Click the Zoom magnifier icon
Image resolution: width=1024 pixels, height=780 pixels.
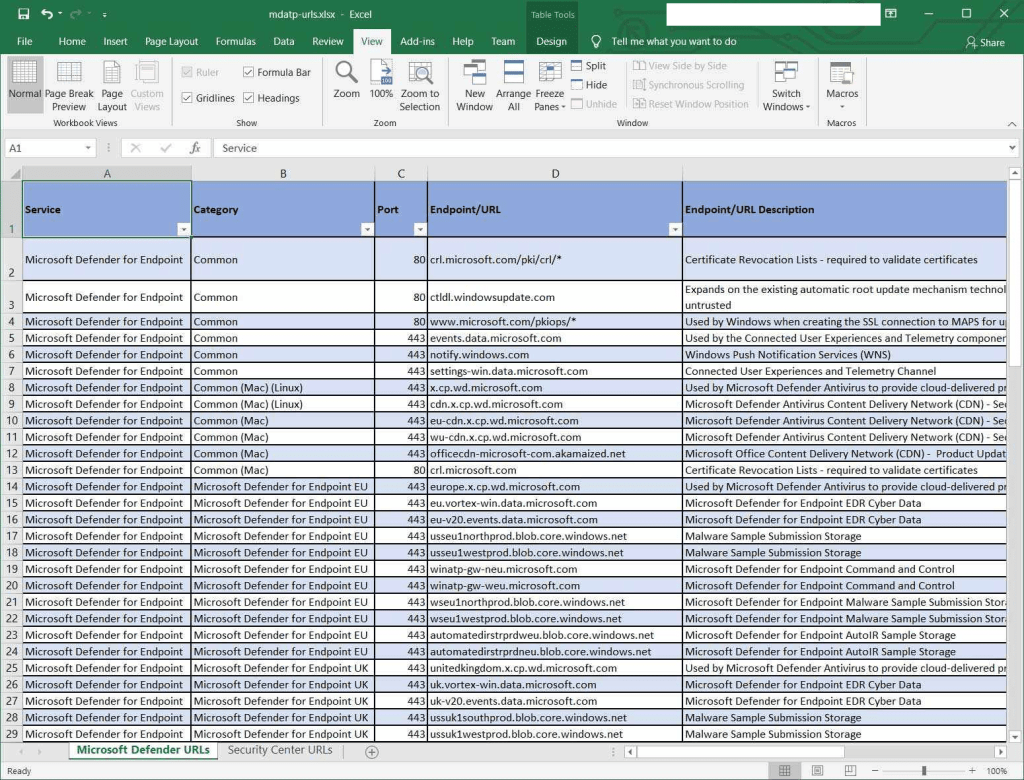pos(347,79)
